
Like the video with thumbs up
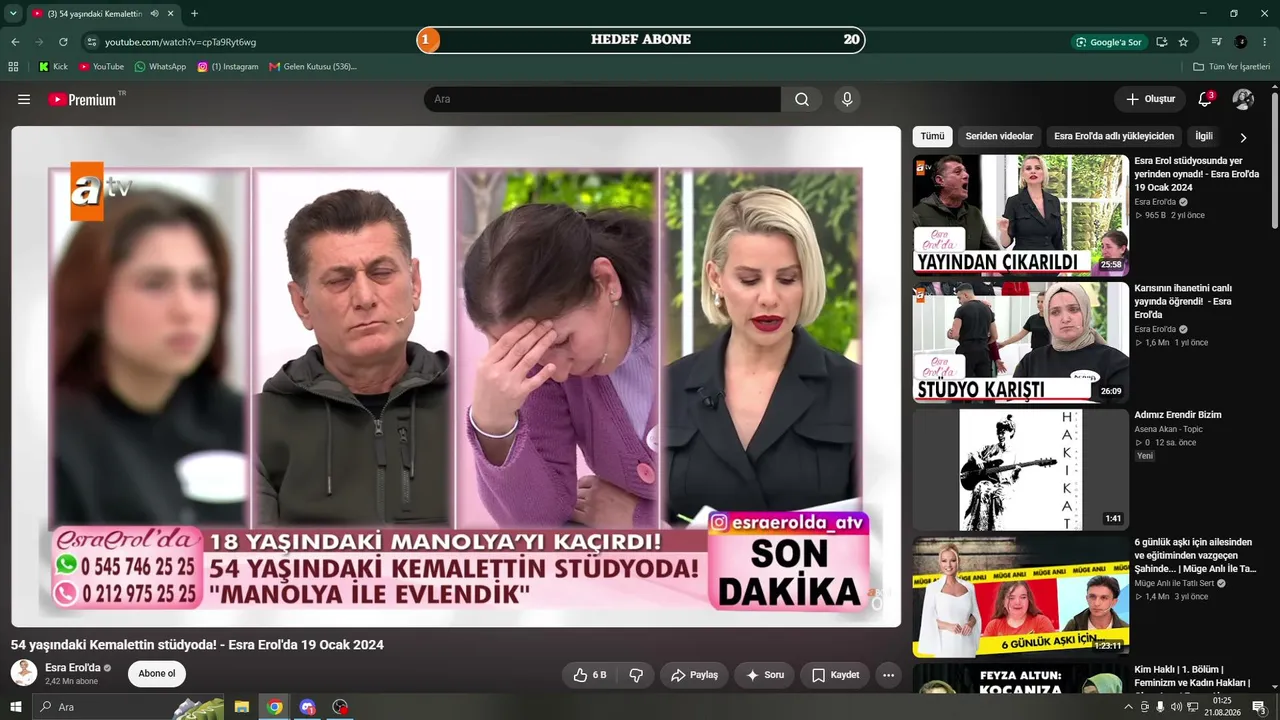coord(590,675)
